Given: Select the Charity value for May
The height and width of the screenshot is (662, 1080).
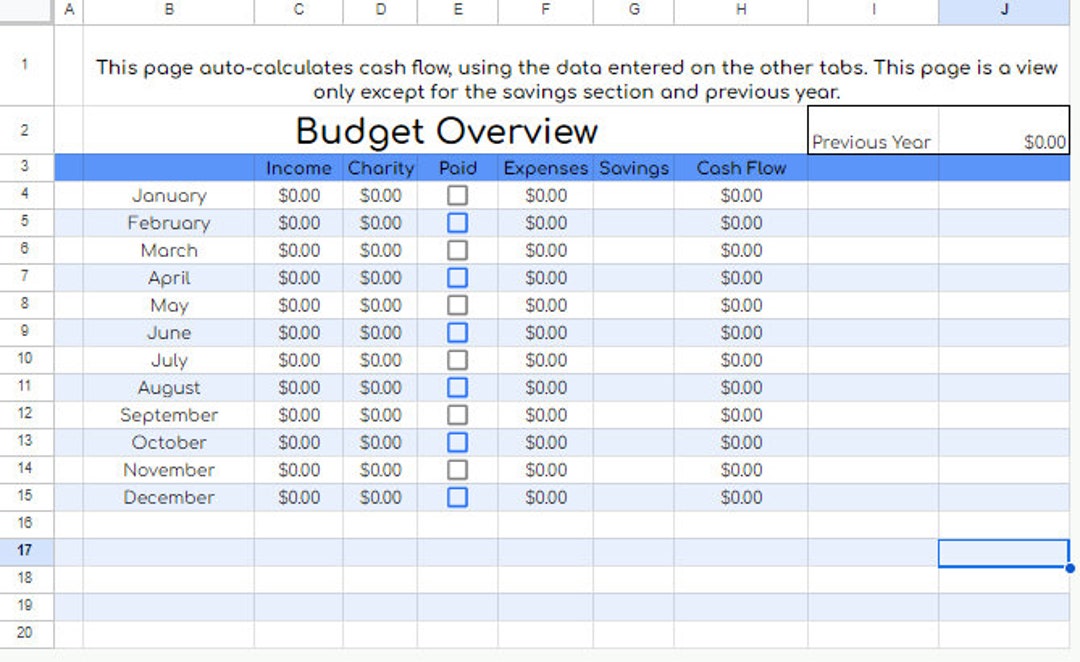Looking at the screenshot, I should point(380,305).
